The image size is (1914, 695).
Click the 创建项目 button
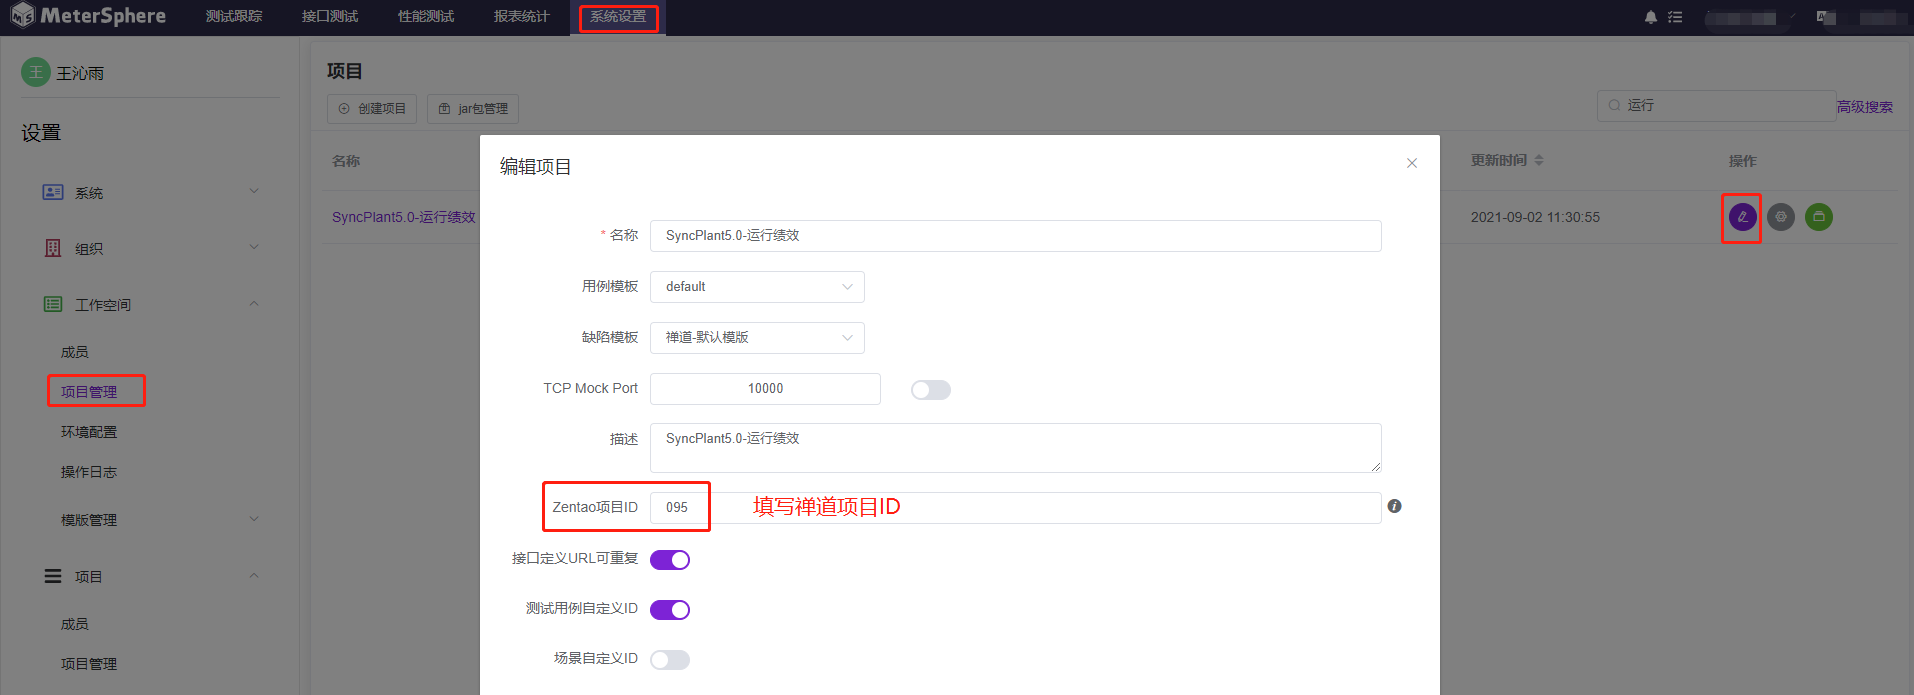coord(372,109)
